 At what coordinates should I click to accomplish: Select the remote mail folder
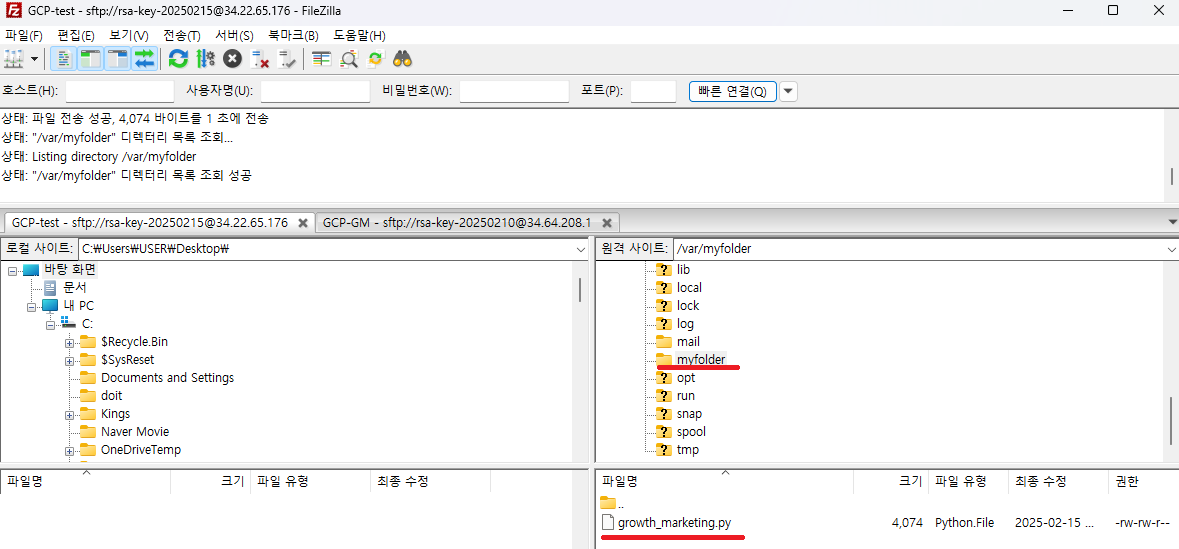point(688,341)
